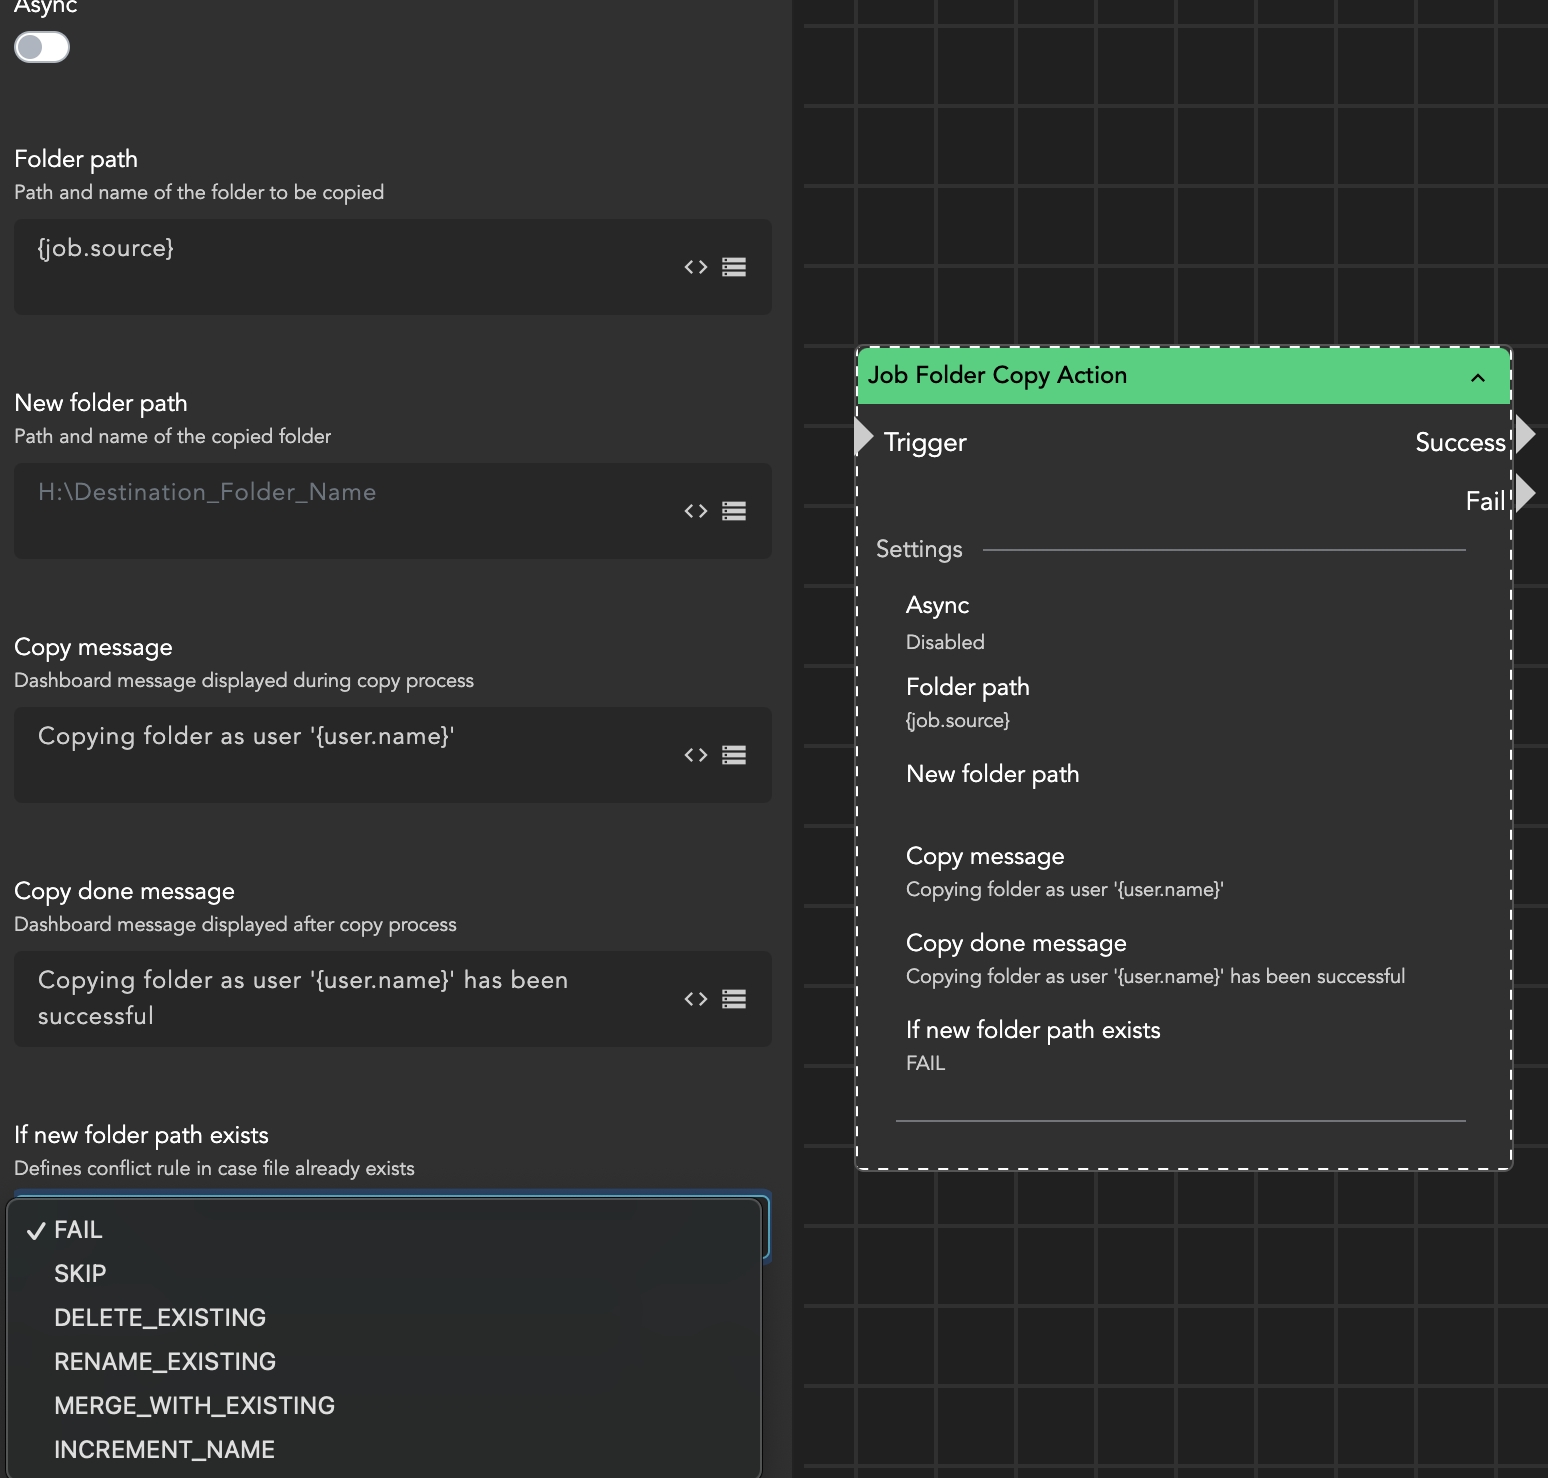Open code brackets icon for Copy message

click(x=696, y=755)
